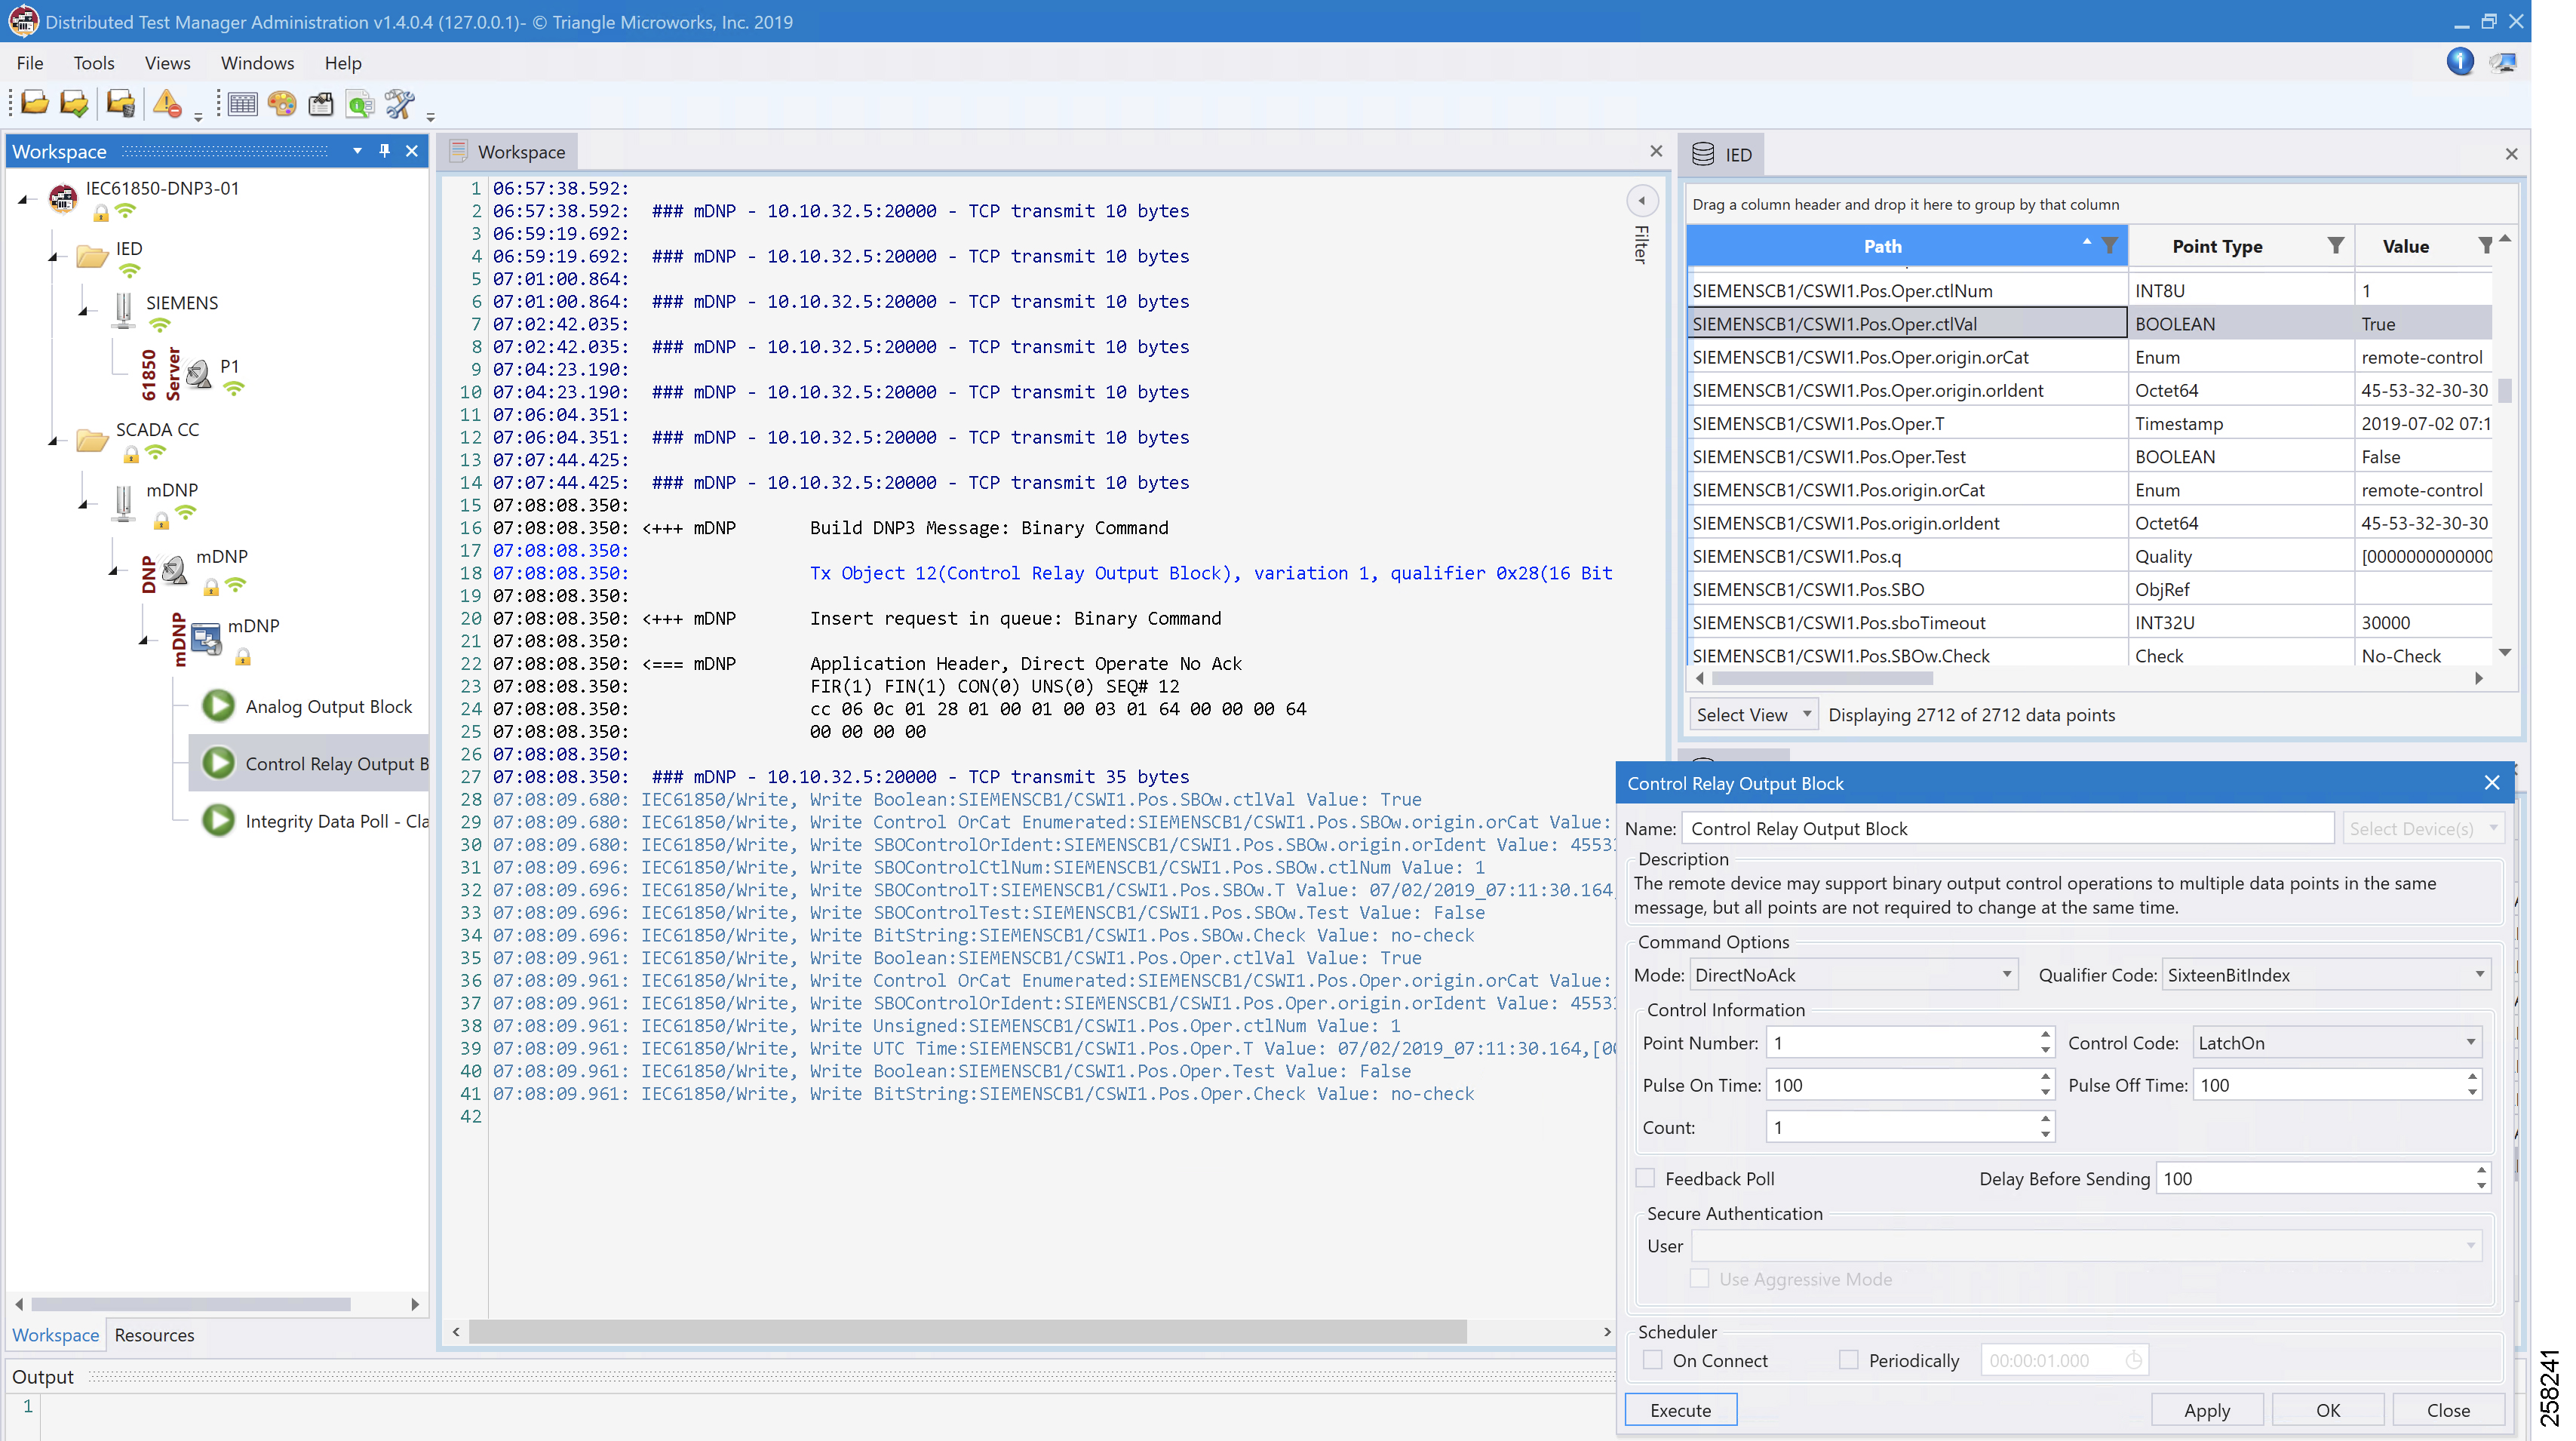Close the Control Relay Output Block dialog
Screen dimensions: 2576x1441
click(x=2492, y=783)
